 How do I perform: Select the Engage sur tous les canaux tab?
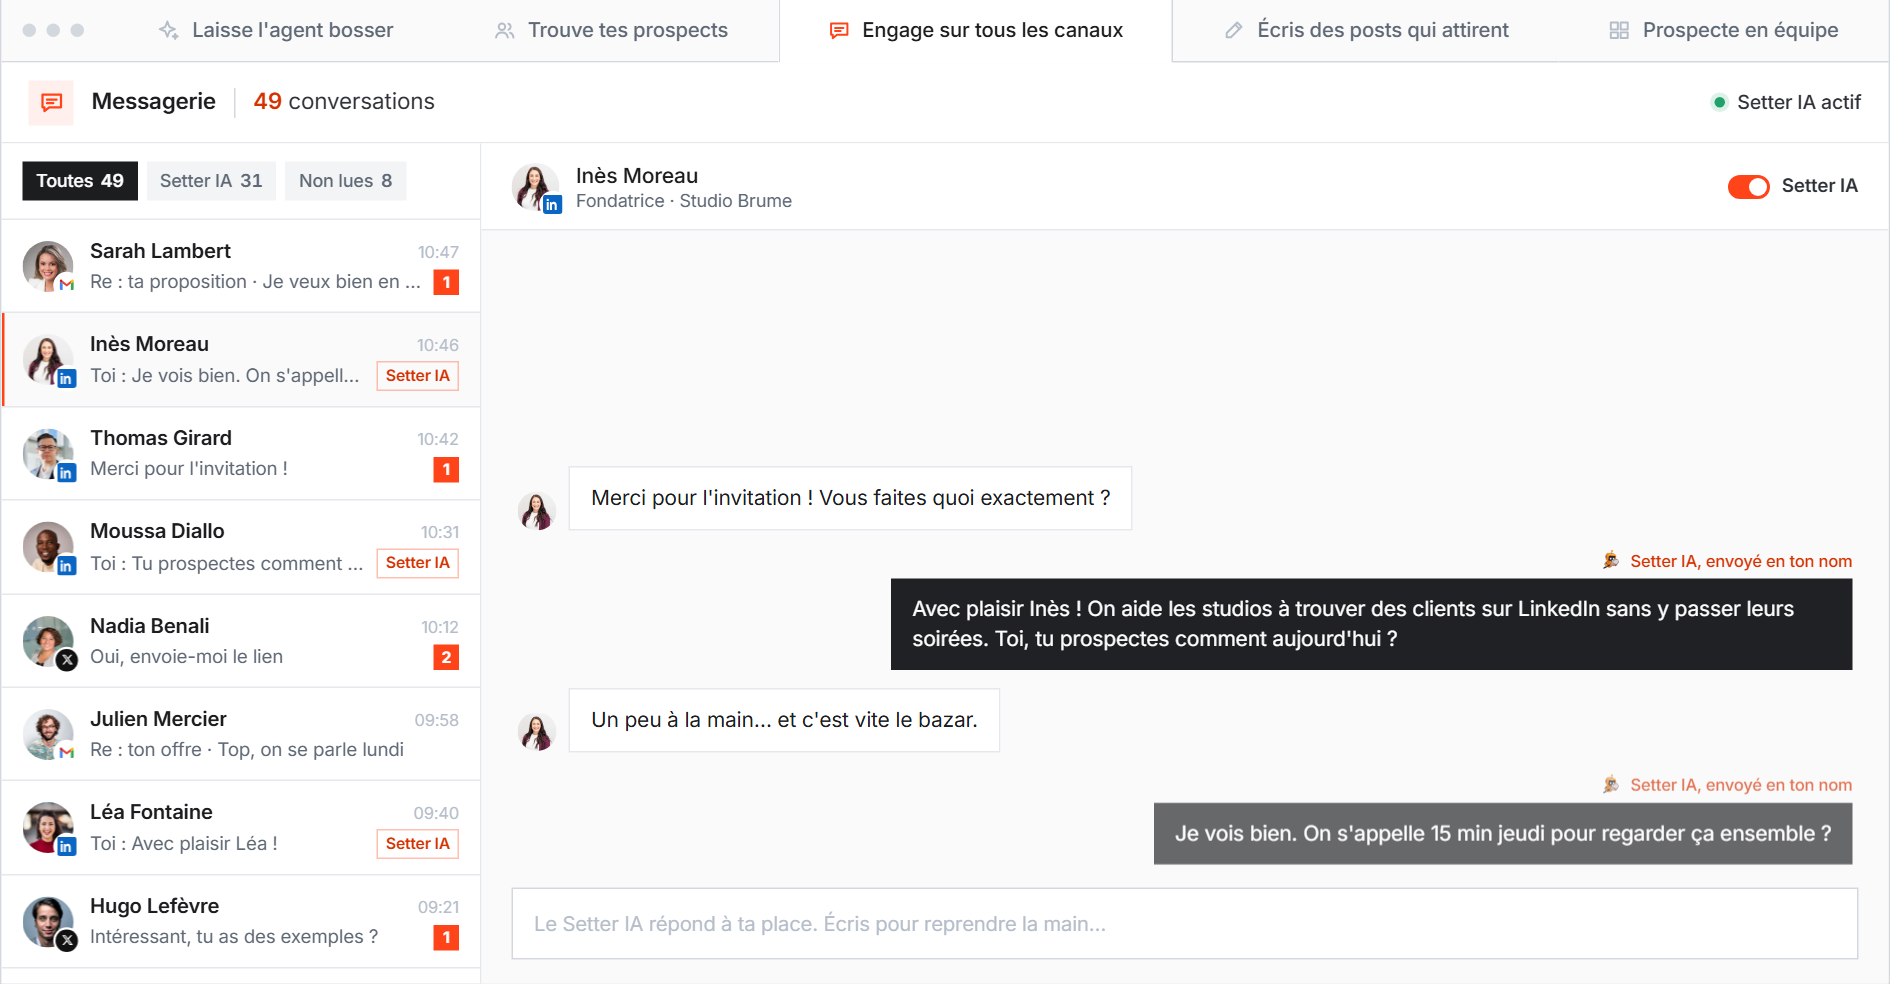[x=976, y=30]
